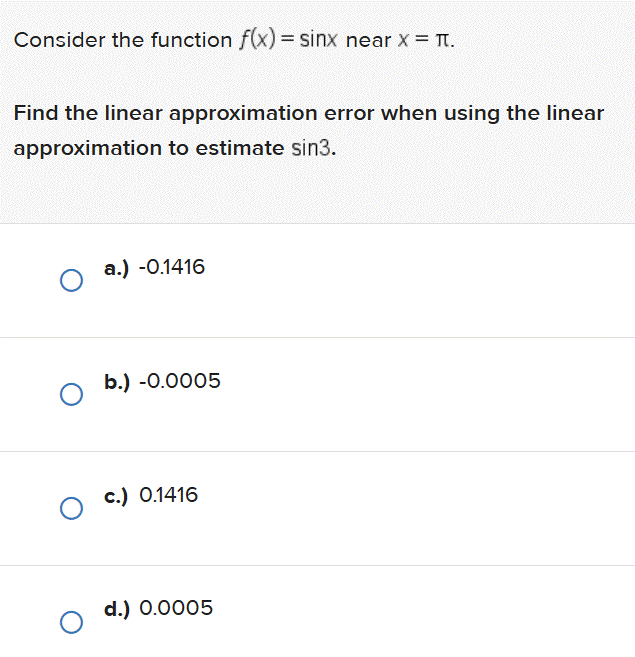Screen dimensions: 635x657
Task: Select the radio button for option a
Action: pos(71,280)
